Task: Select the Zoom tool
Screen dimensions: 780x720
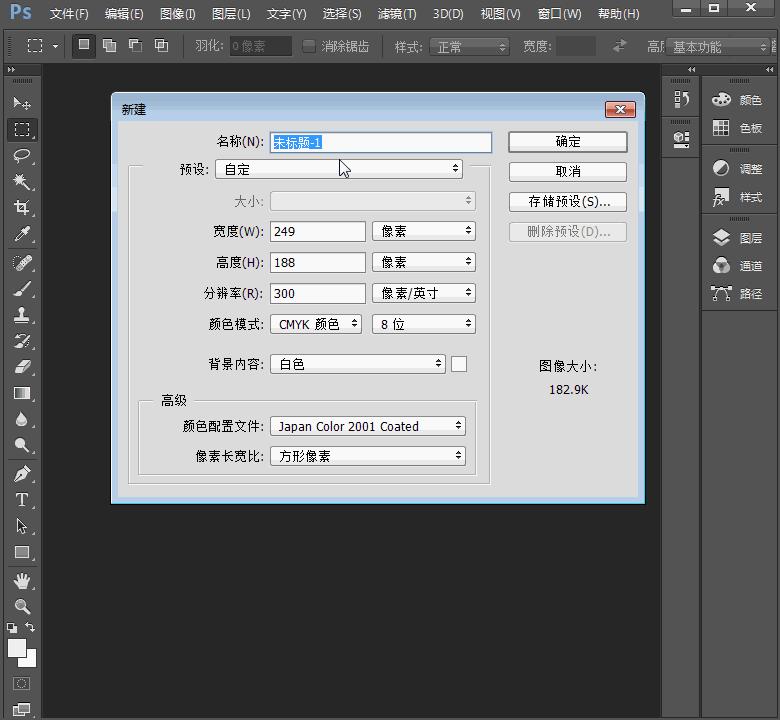Action: (21, 607)
